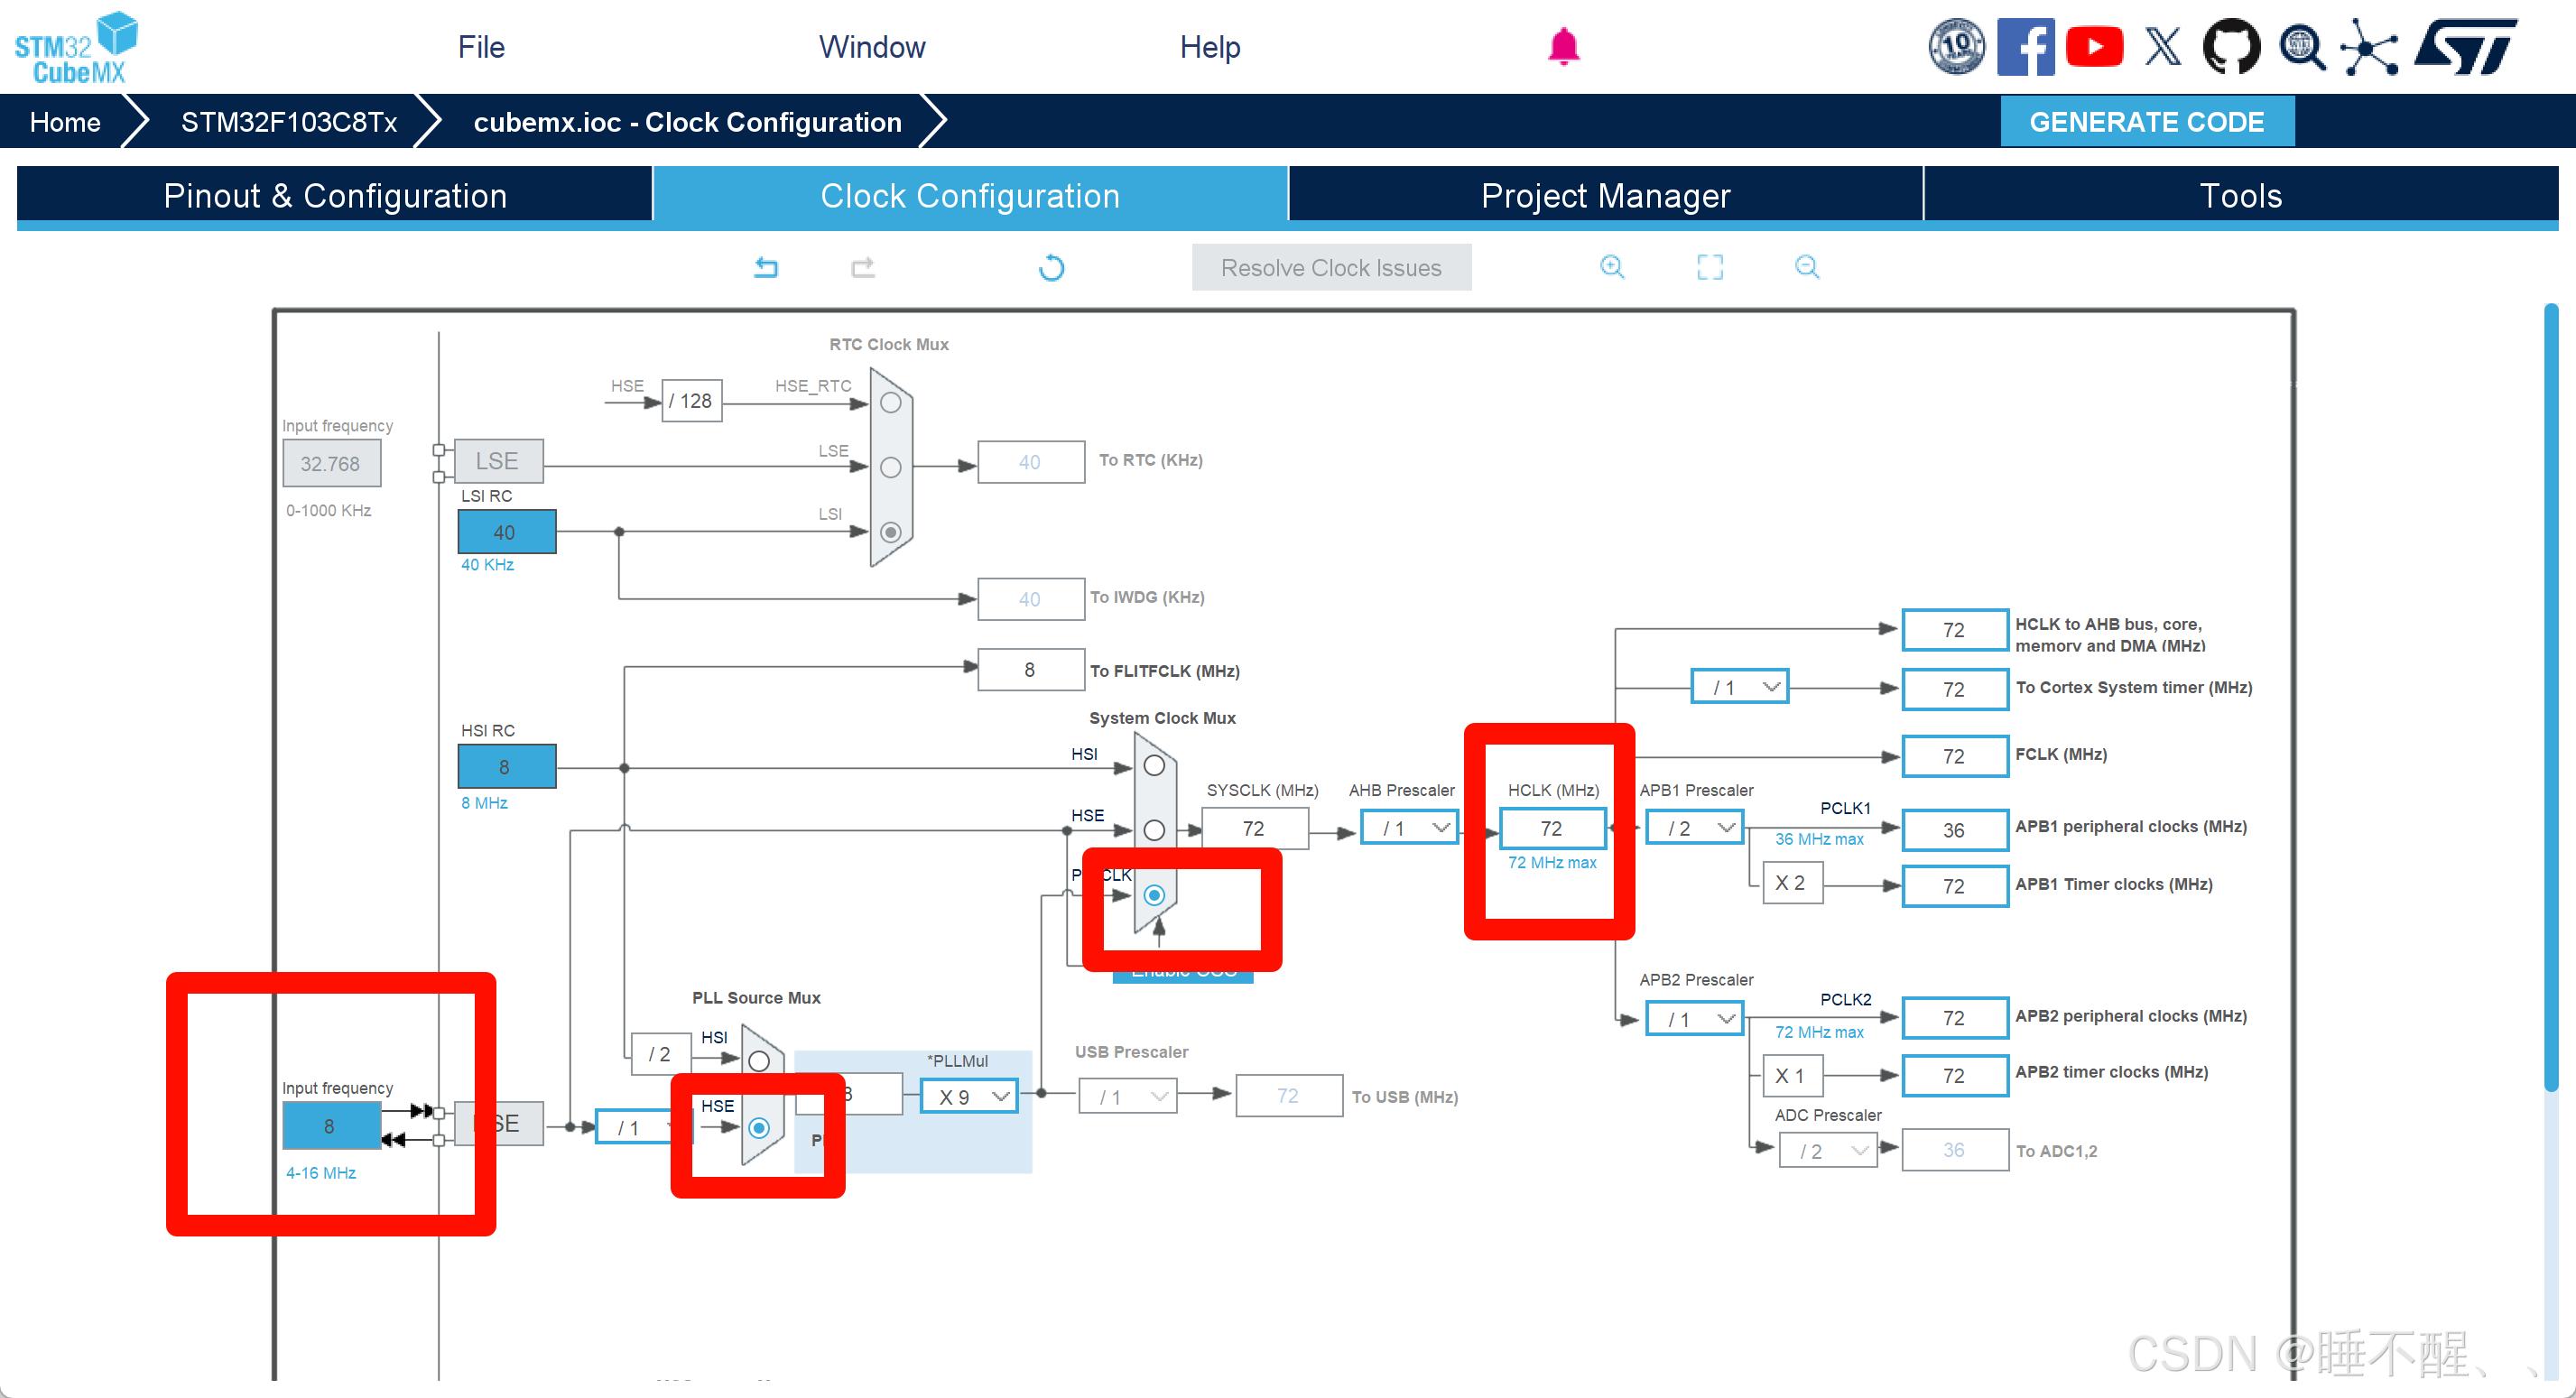Click the Resolve Clock Issues button
The width and height of the screenshot is (2576, 1398).
pyautogui.click(x=1331, y=268)
